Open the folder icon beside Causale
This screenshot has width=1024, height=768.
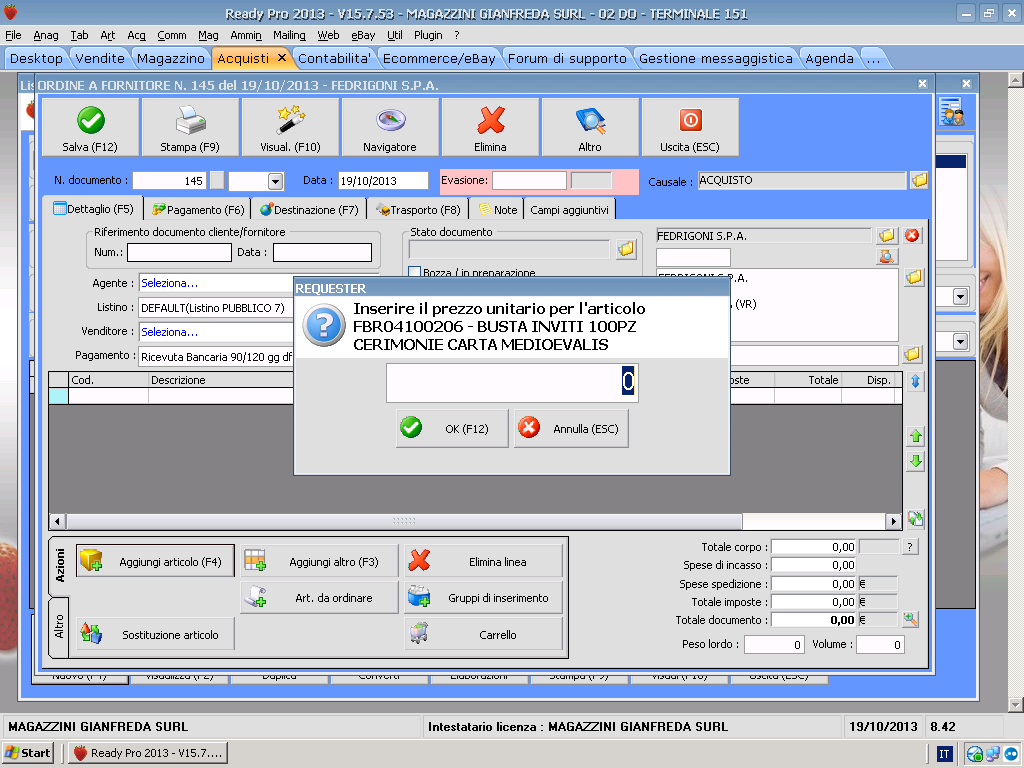click(x=919, y=181)
